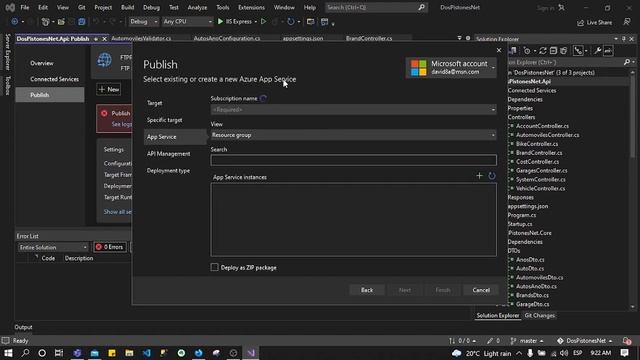Click Solution Explorer Show All Files icon
The image size is (640, 360).
click(564, 51)
